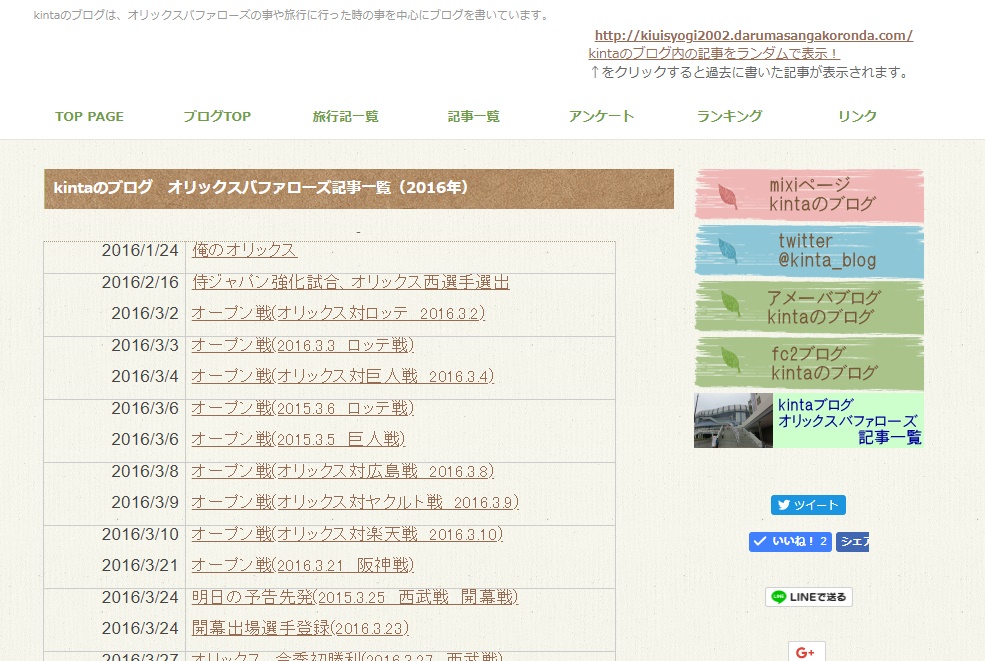Open オープン戦(オリックス対巨人戦 2016.3.4) link

click(x=342, y=376)
